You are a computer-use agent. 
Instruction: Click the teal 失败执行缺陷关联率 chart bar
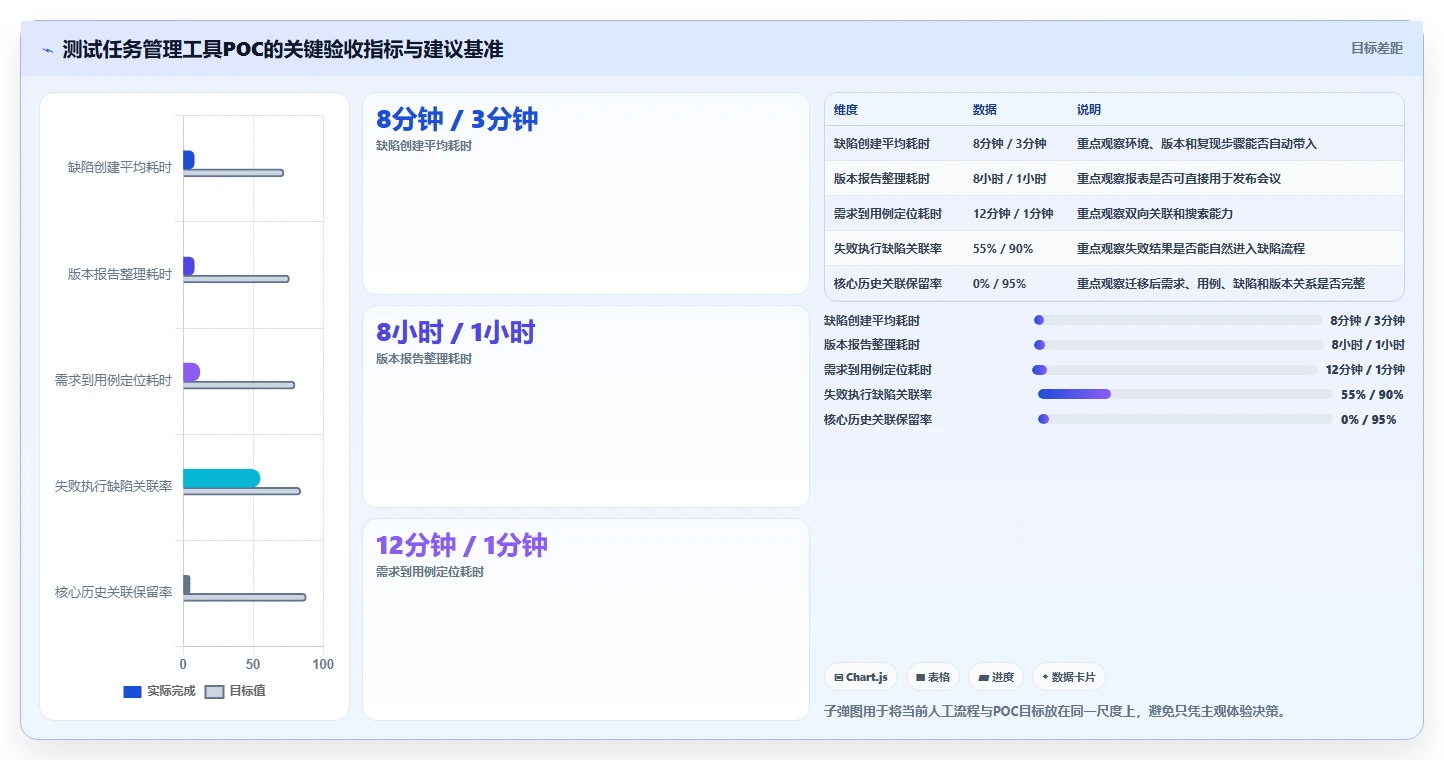(x=221, y=478)
